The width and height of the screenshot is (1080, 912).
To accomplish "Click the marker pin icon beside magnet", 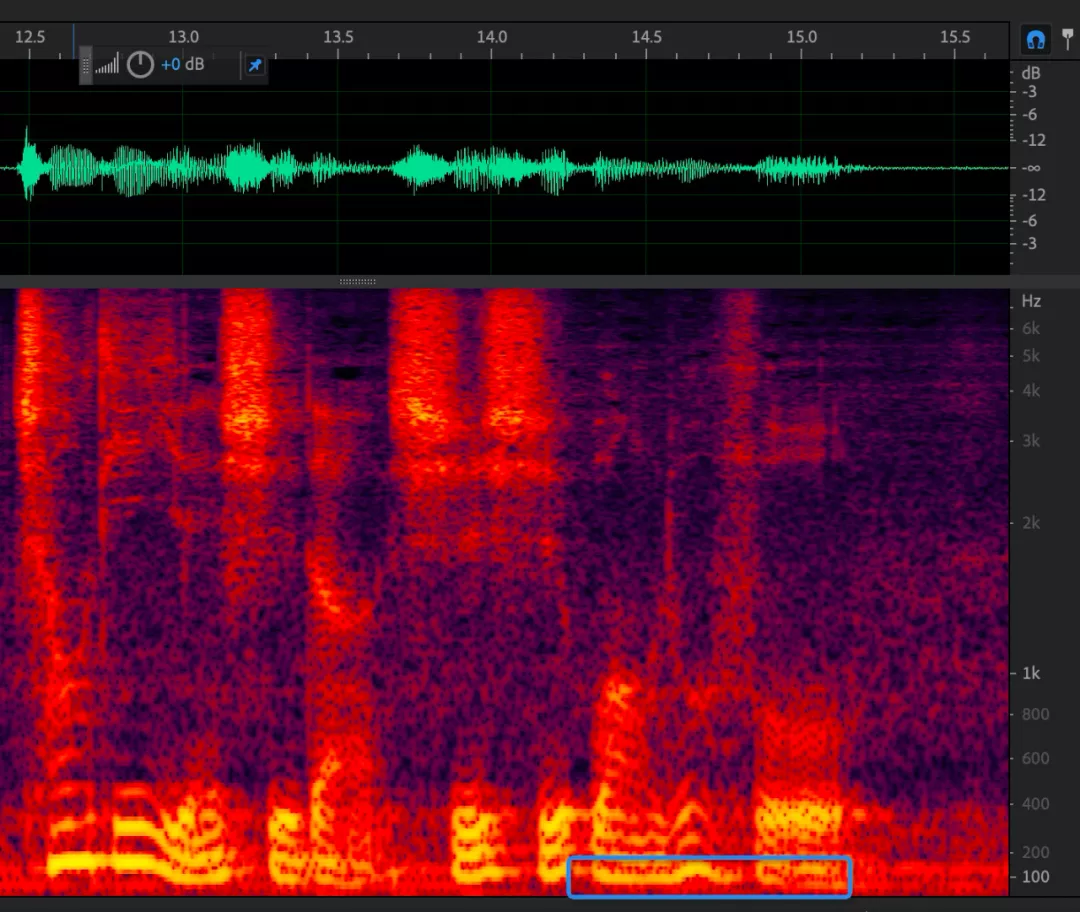I will (x=1068, y=39).
